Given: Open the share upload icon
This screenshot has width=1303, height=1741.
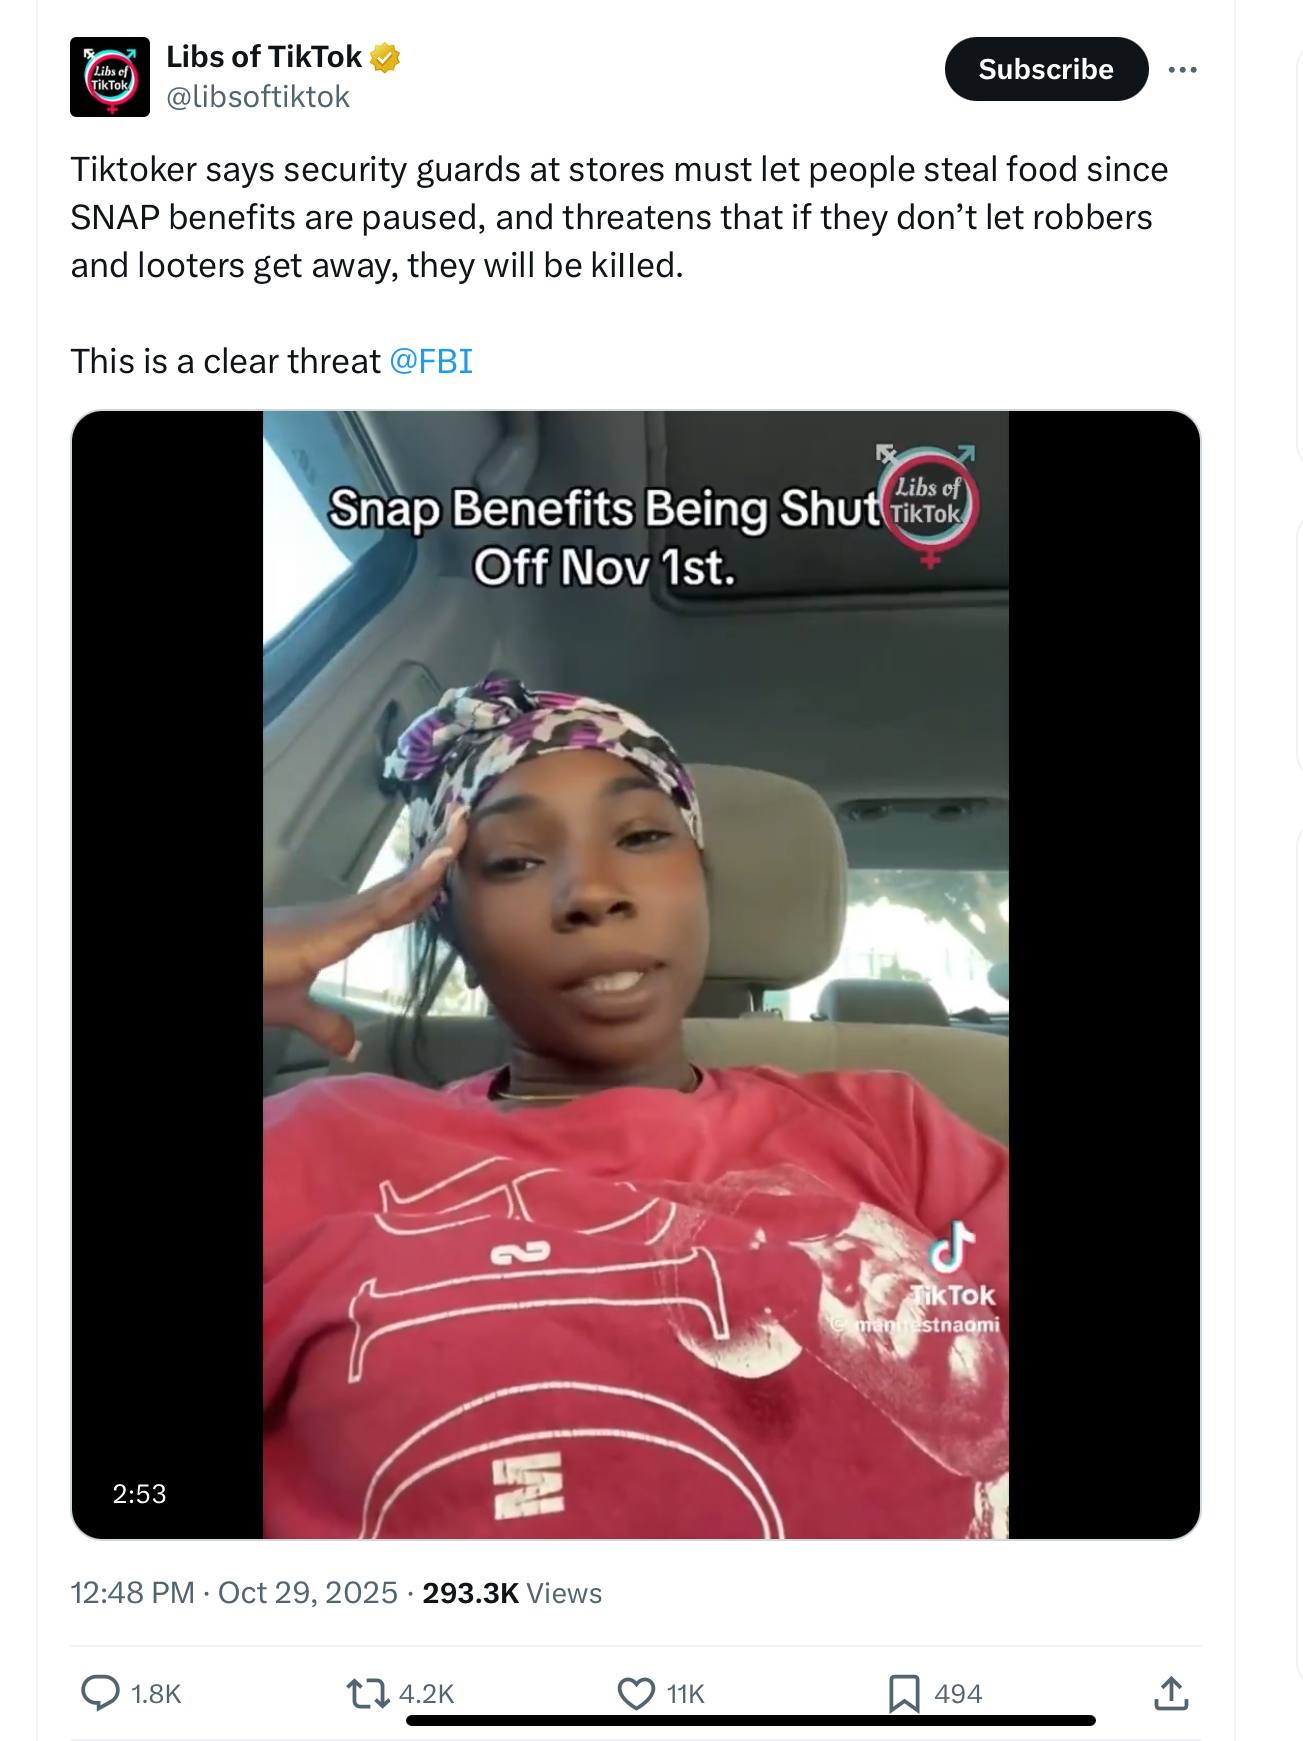Looking at the screenshot, I should coord(1171,1693).
